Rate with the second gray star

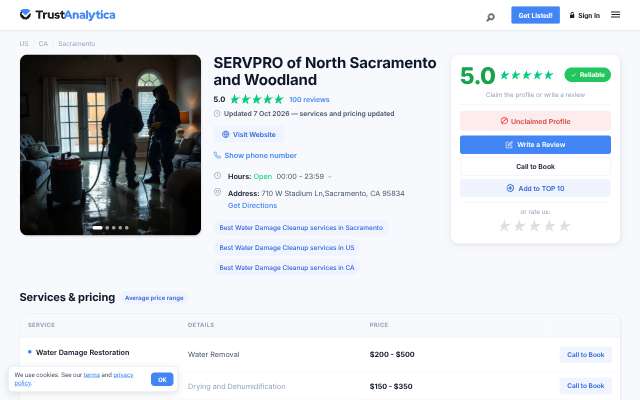(519, 226)
